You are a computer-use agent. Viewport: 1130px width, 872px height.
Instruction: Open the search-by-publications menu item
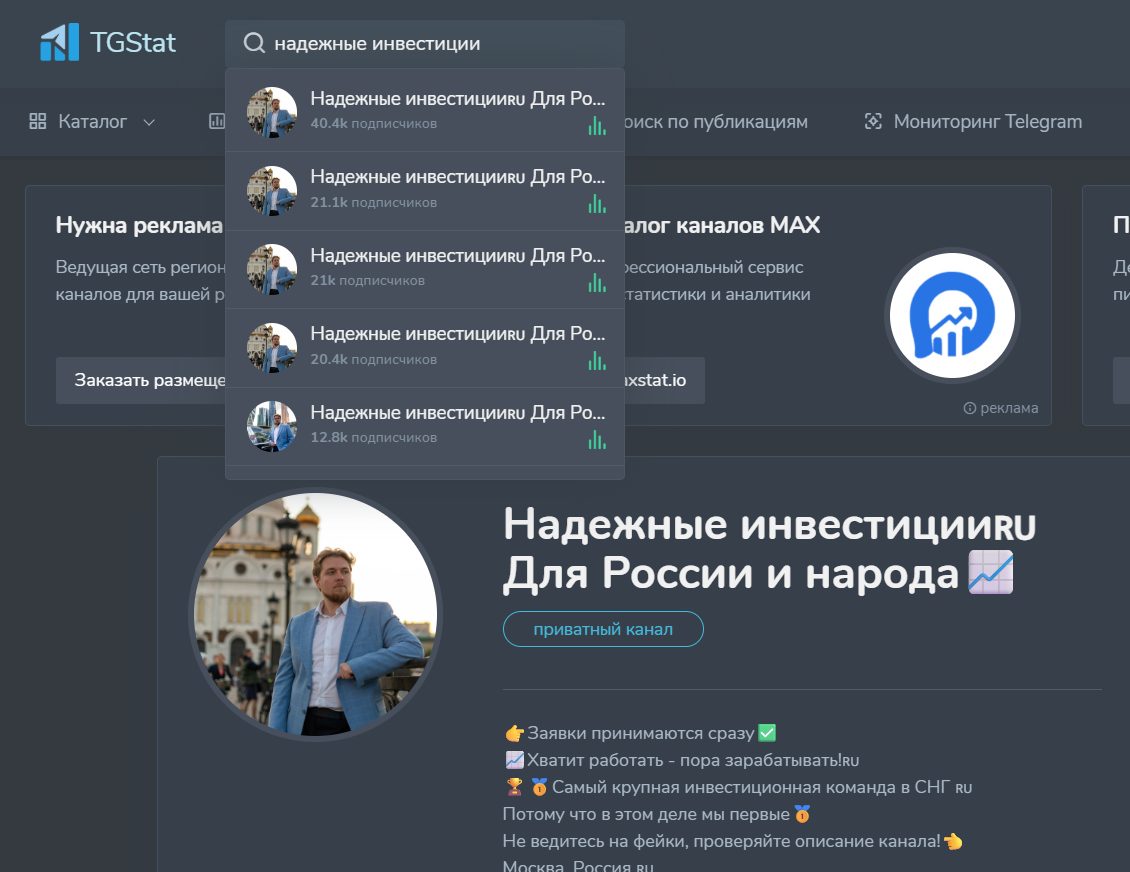pos(716,121)
